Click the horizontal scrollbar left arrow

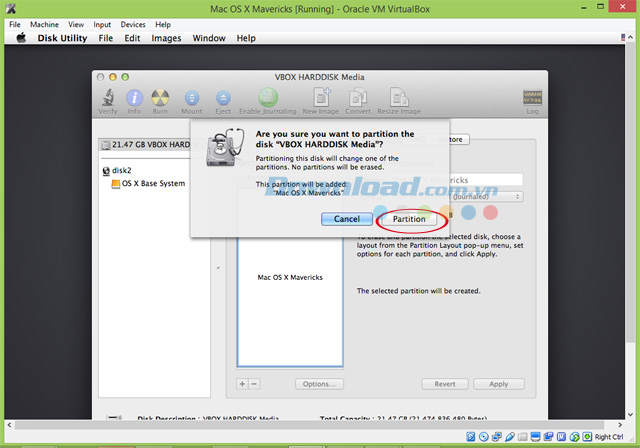(9, 425)
